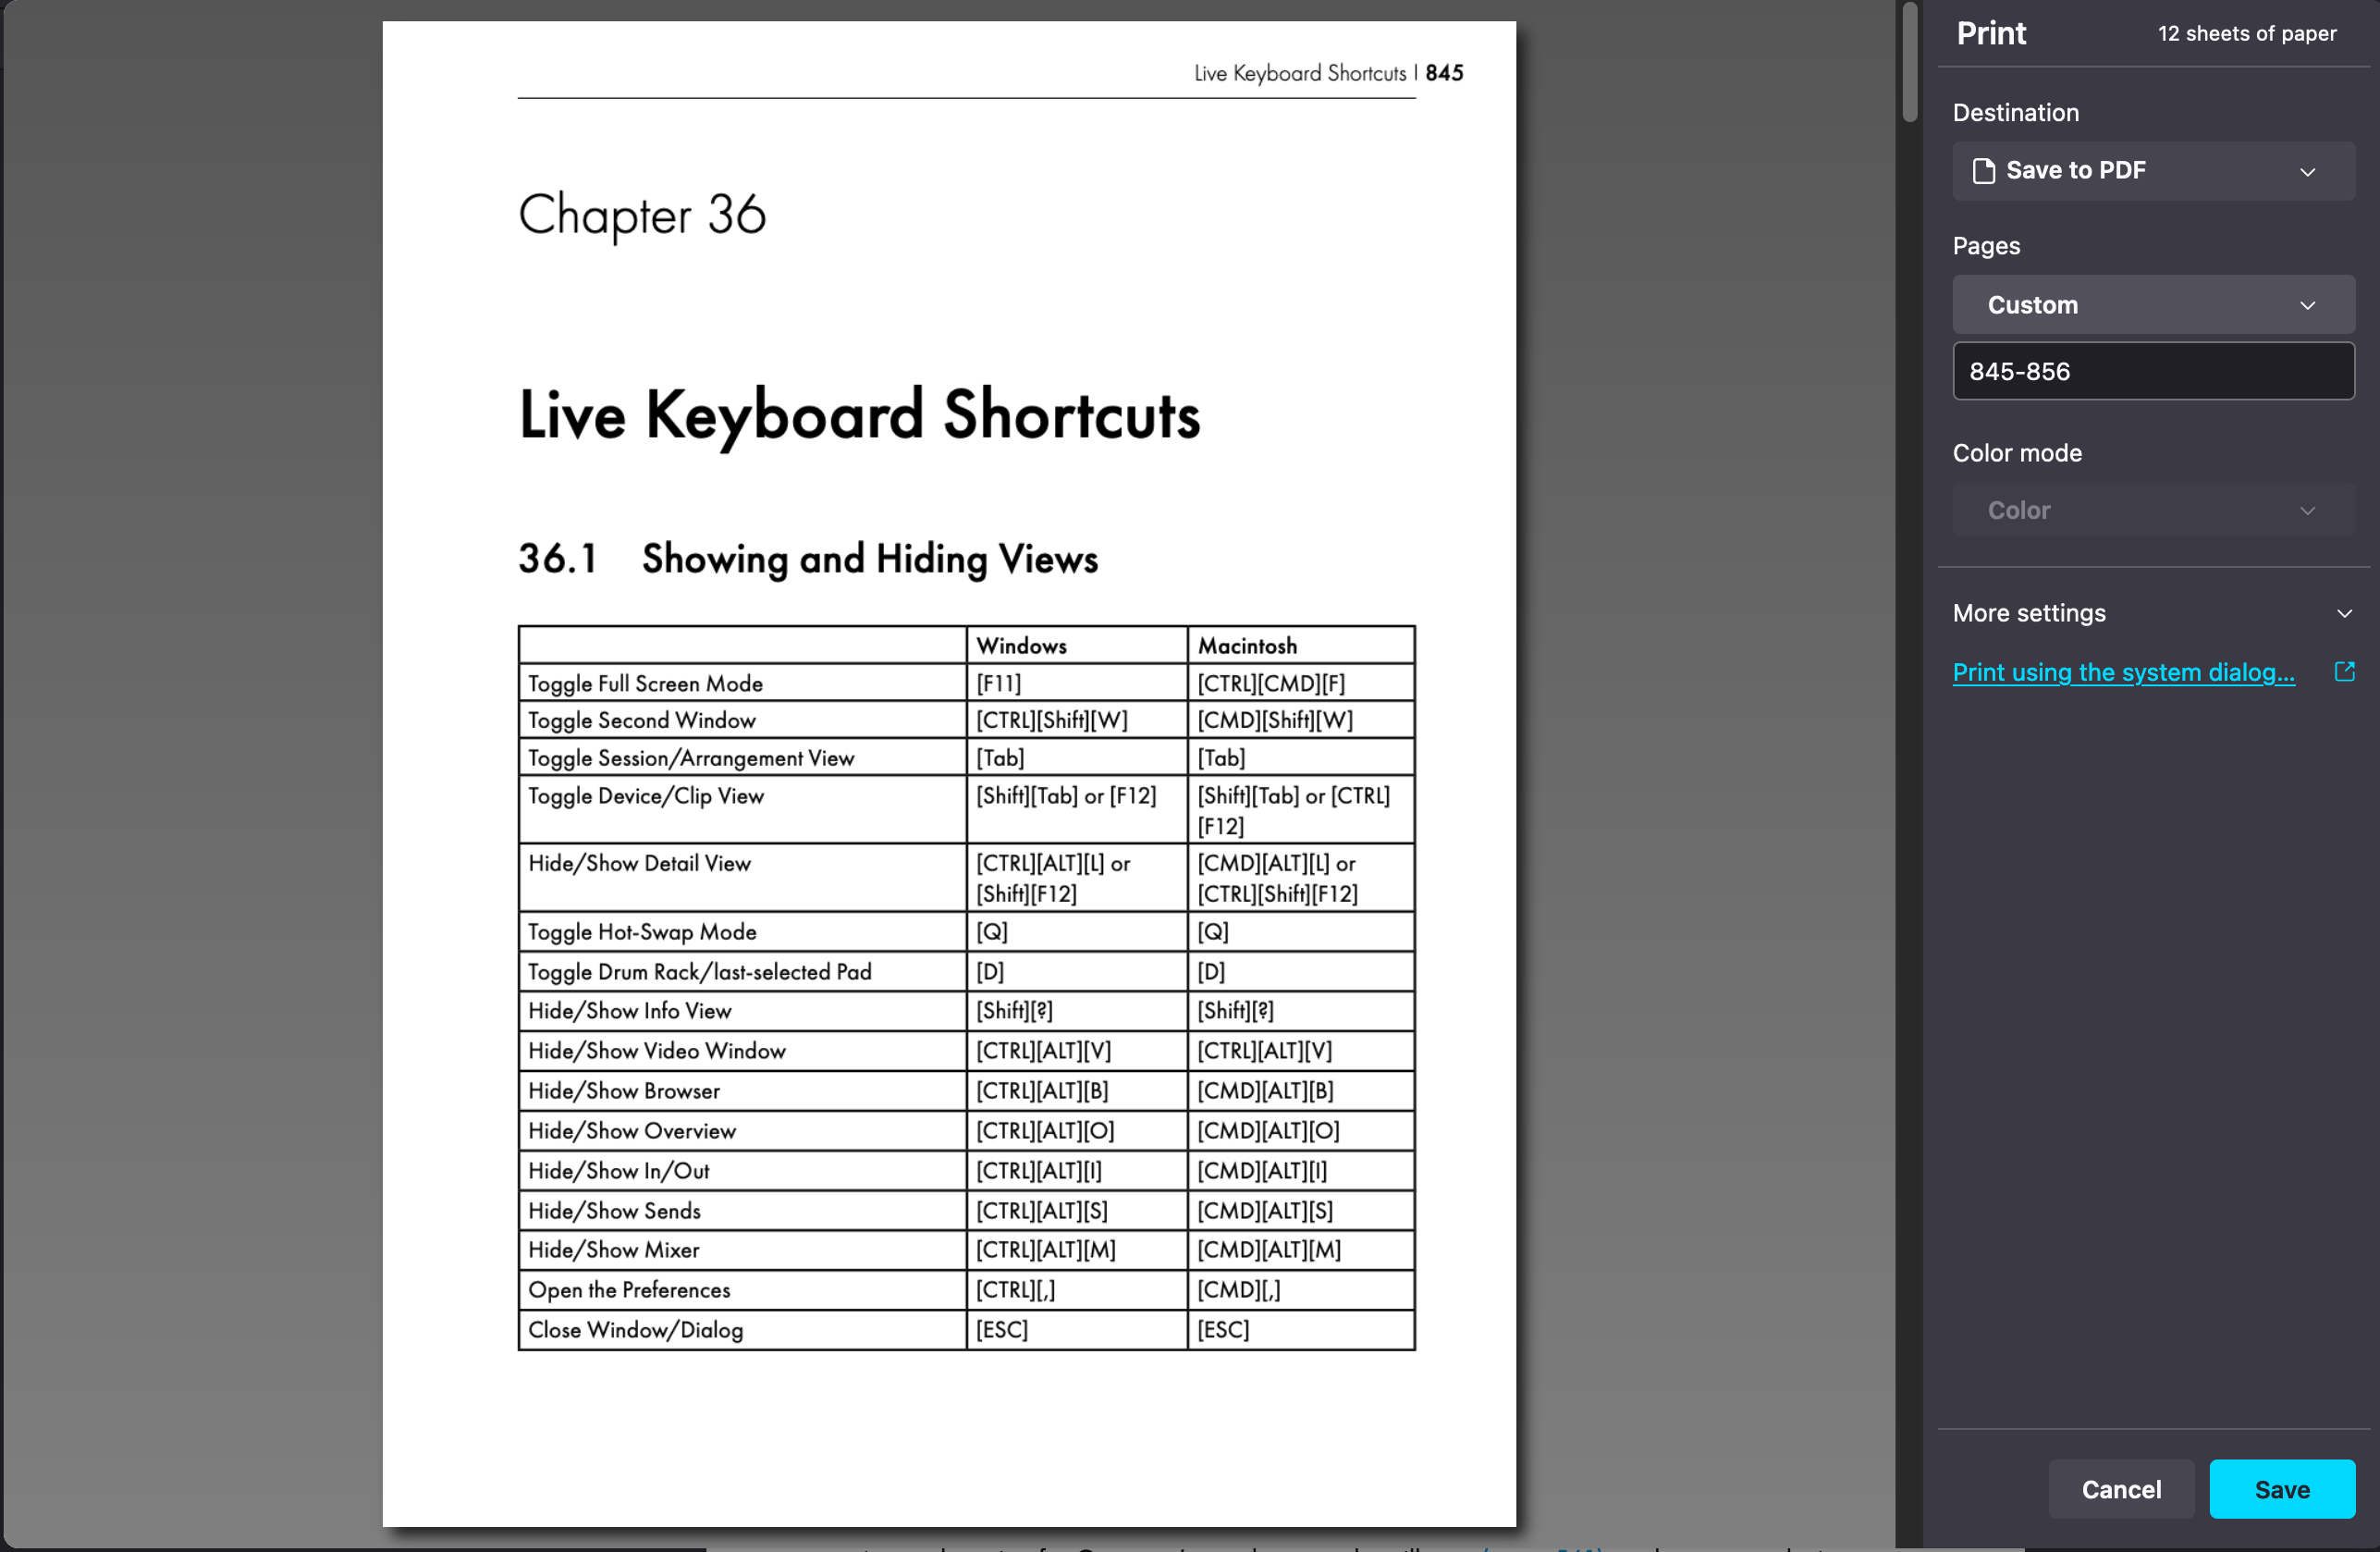The height and width of the screenshot is (1552, 2380).
Task: Click the 36.1 Showing and Hiding Views subheading
Action: (x=808, y=559)
